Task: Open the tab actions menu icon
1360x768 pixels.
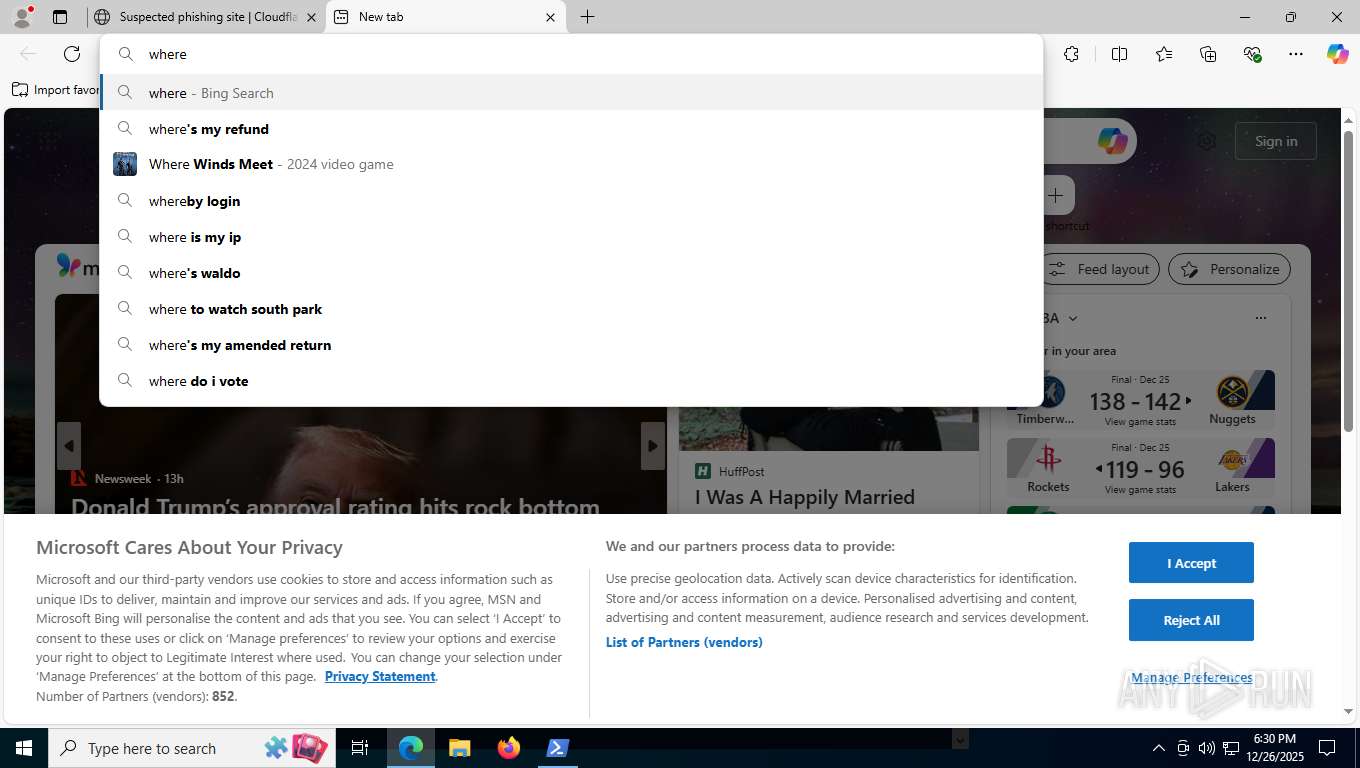Action: (60, 17)
